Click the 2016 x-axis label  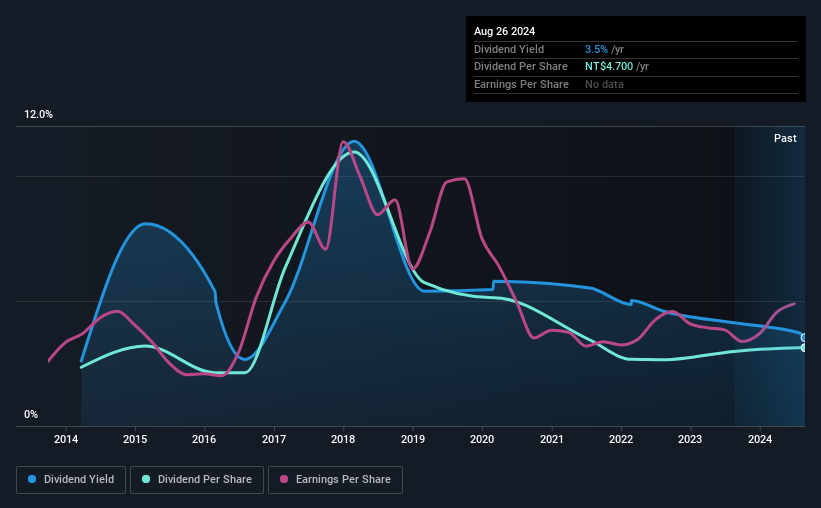point(204,439)
